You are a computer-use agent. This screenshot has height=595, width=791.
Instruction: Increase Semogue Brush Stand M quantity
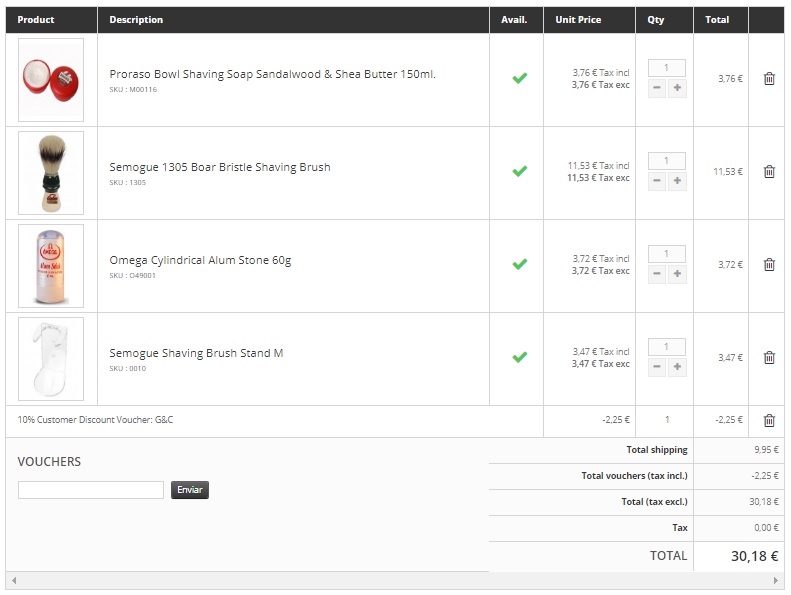coord(677,366)
